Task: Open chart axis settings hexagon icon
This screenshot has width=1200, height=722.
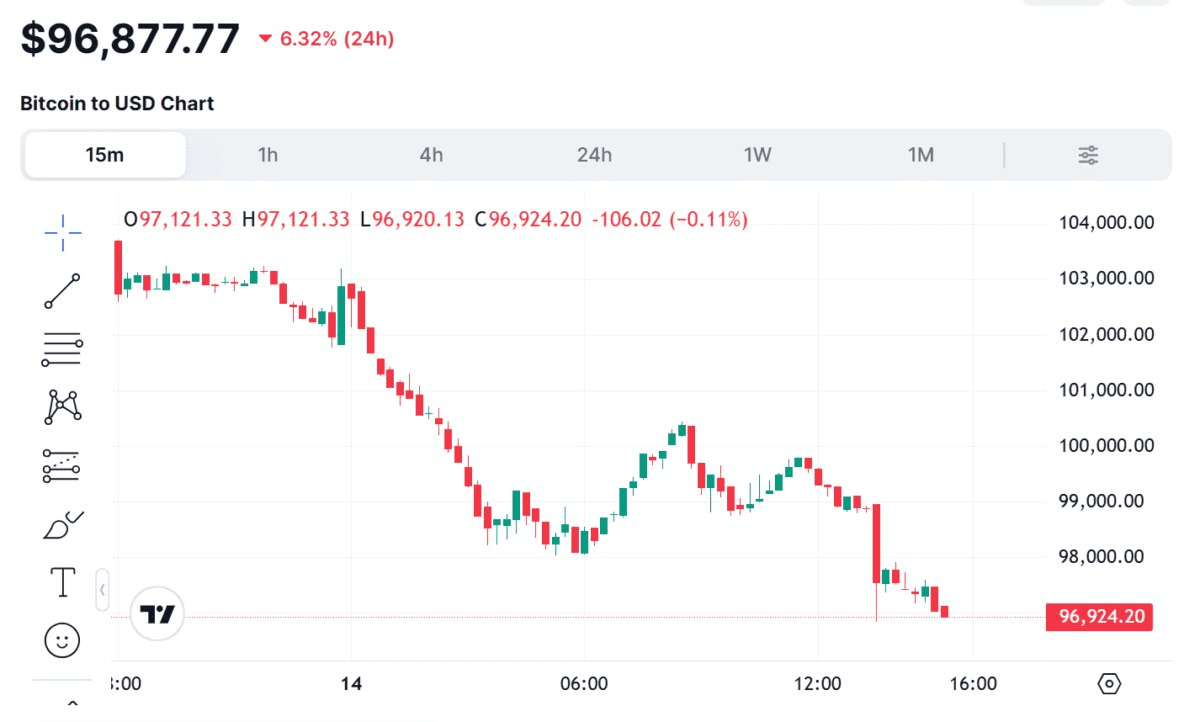Action: [1109, 685]
